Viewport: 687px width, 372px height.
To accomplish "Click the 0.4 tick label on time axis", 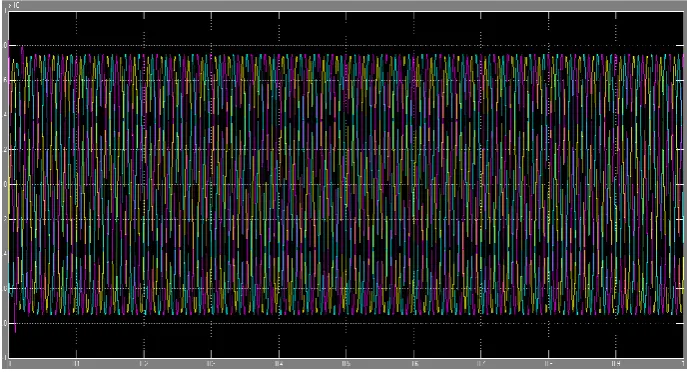I will pyautogui.click(x=279, y=364).
